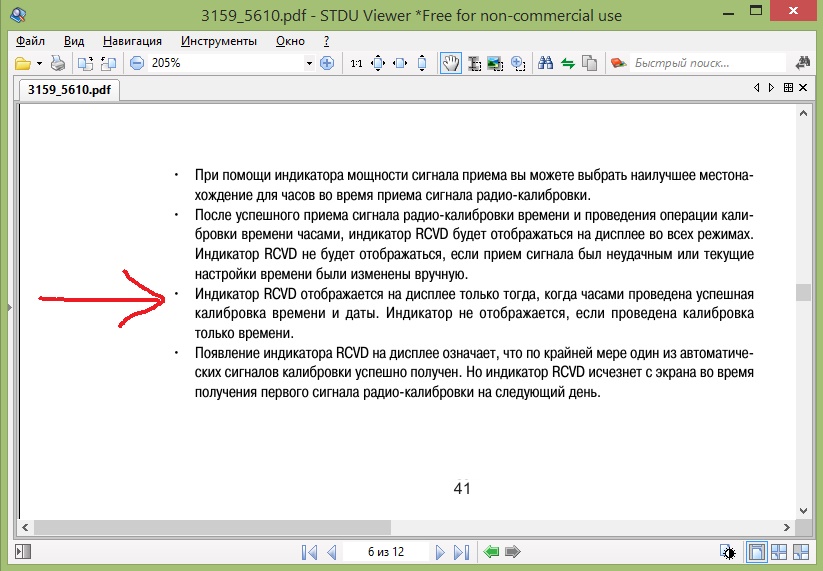The image size is (823, 571).
Task: Open the dropdown arrow beside Open icon
Action: 39,63
